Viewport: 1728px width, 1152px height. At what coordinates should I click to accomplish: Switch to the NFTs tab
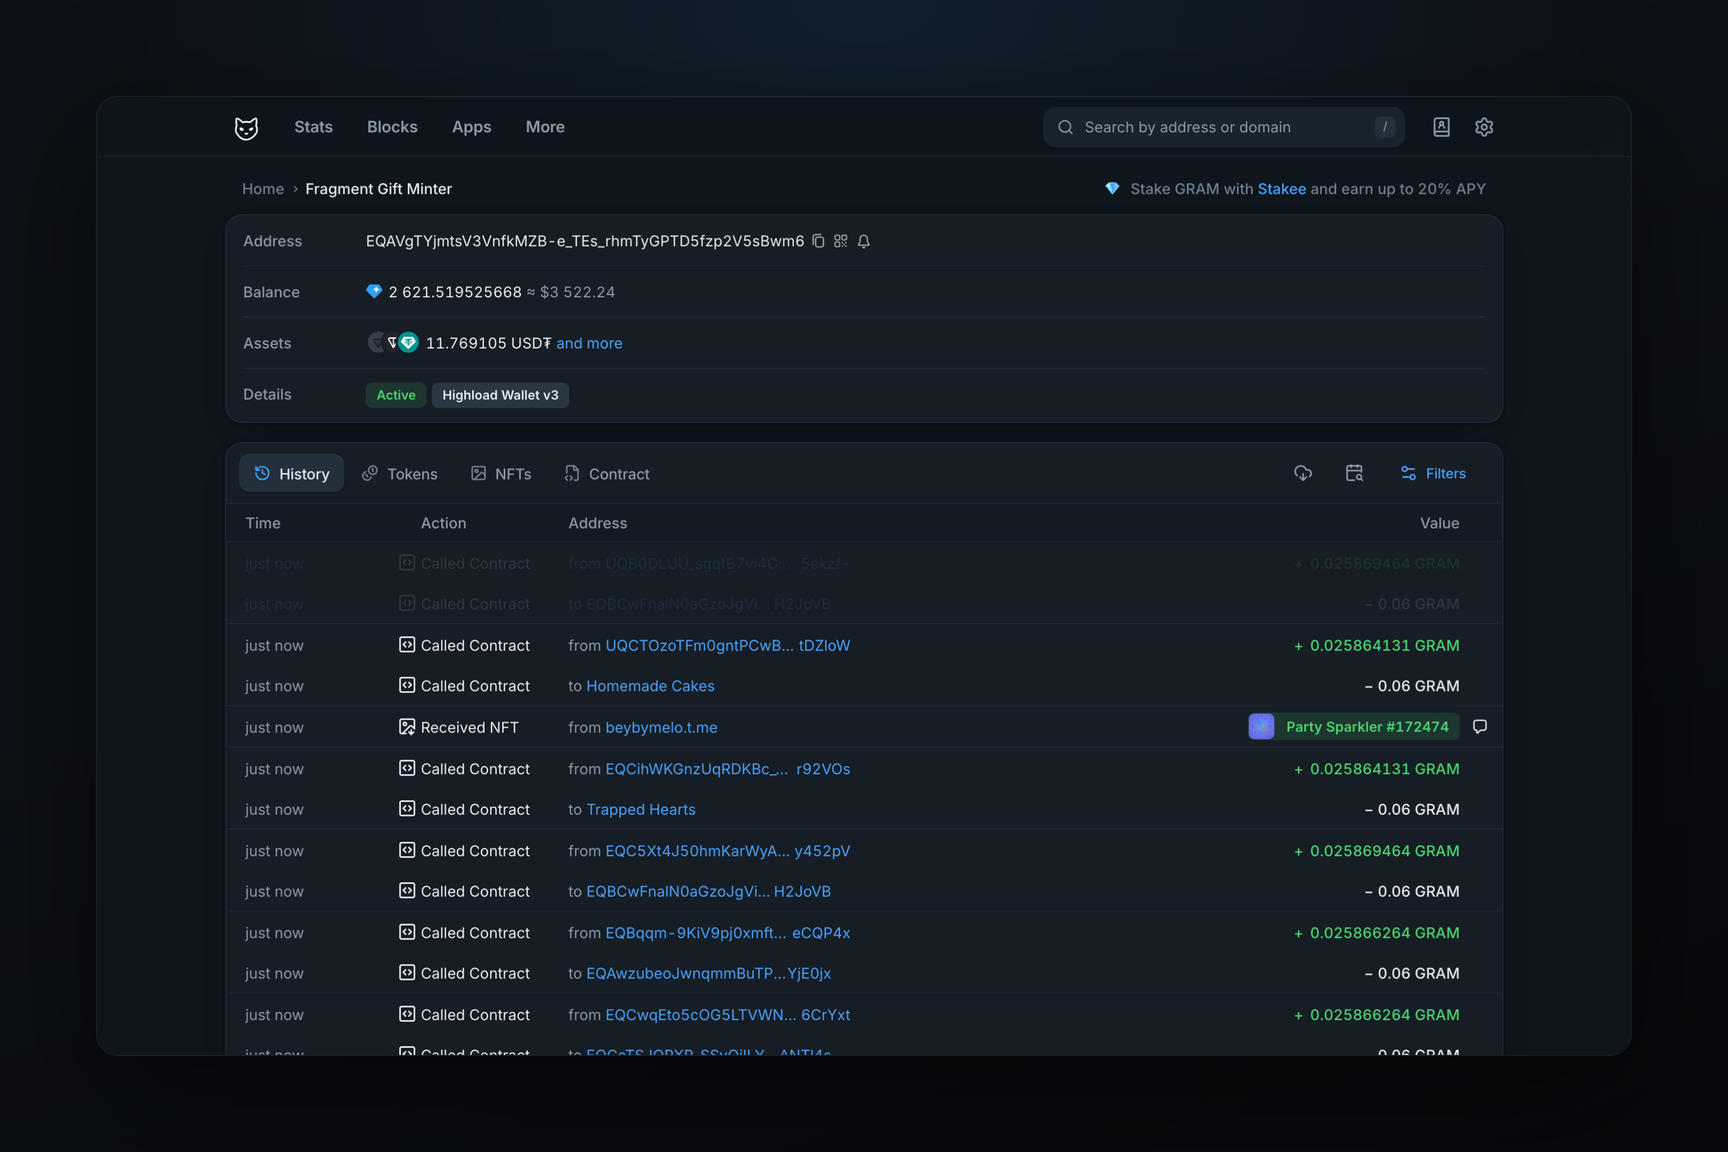(x=501, y=473)
